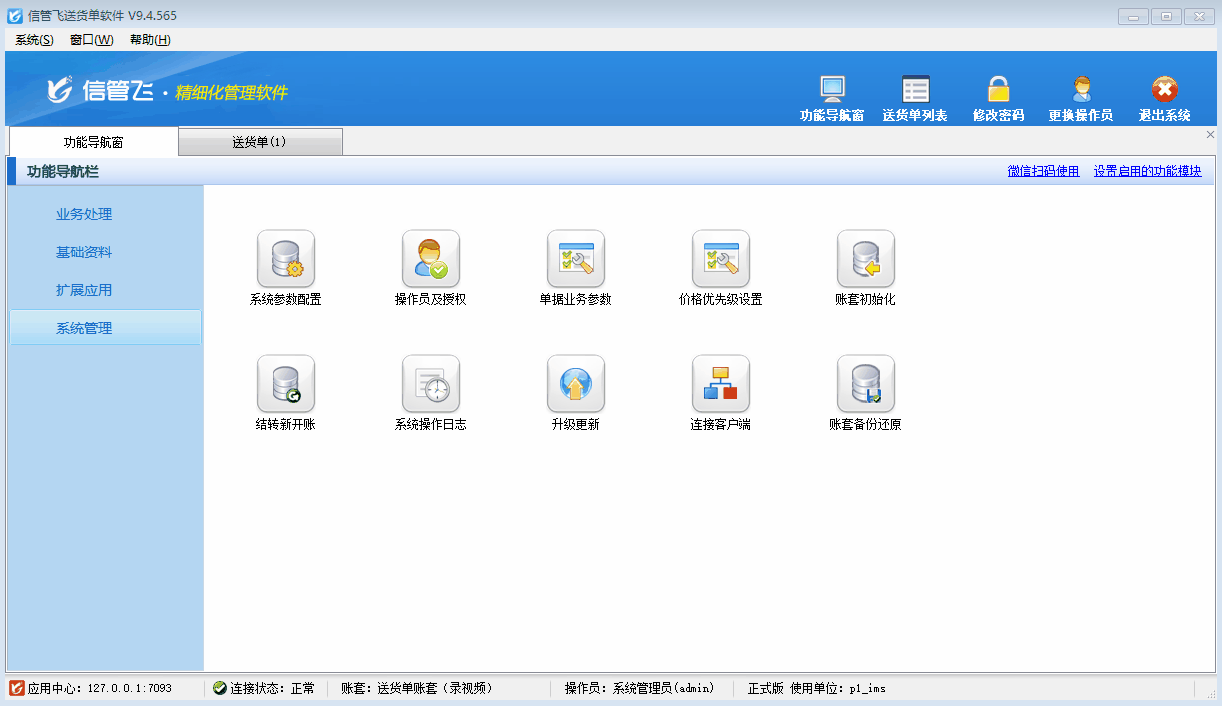Click 功能导航窗 toolbar button
The width and height of the screenshot is (1222, 706).
click(832, 99)
